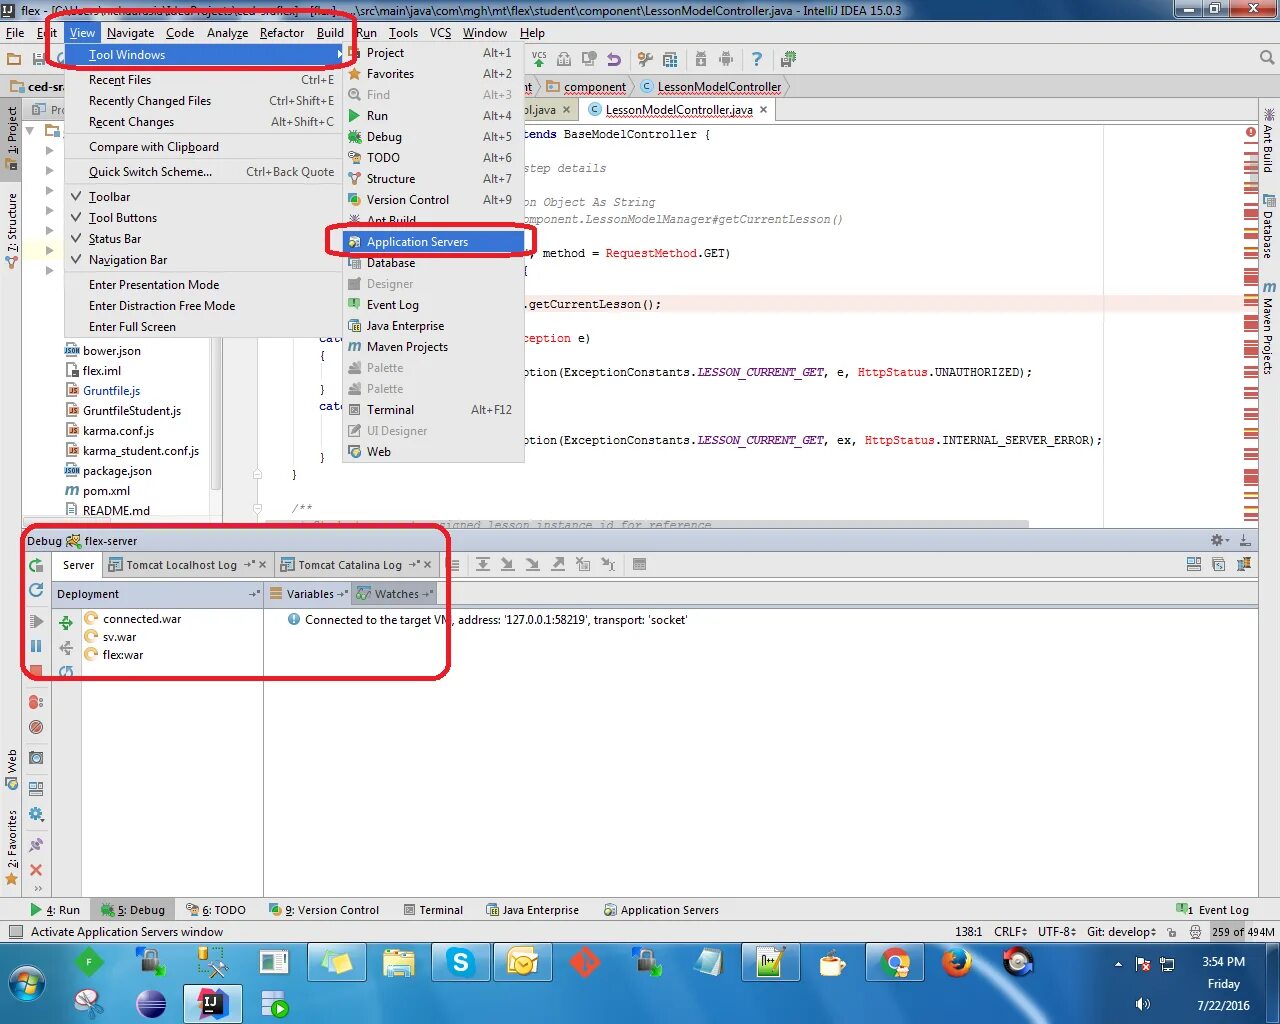Click Show Execution Point icon in debug toolbar
The height and width of the screenshot is (1024, 1280).
[x=453, y=565]
